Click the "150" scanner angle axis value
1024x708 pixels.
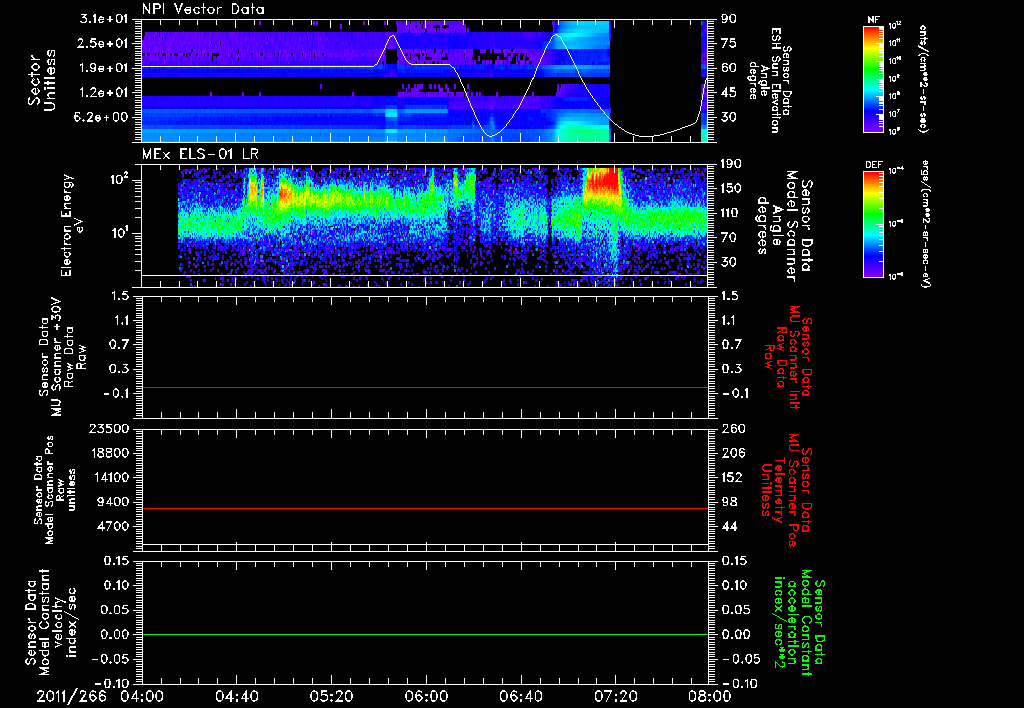[733, 189]
